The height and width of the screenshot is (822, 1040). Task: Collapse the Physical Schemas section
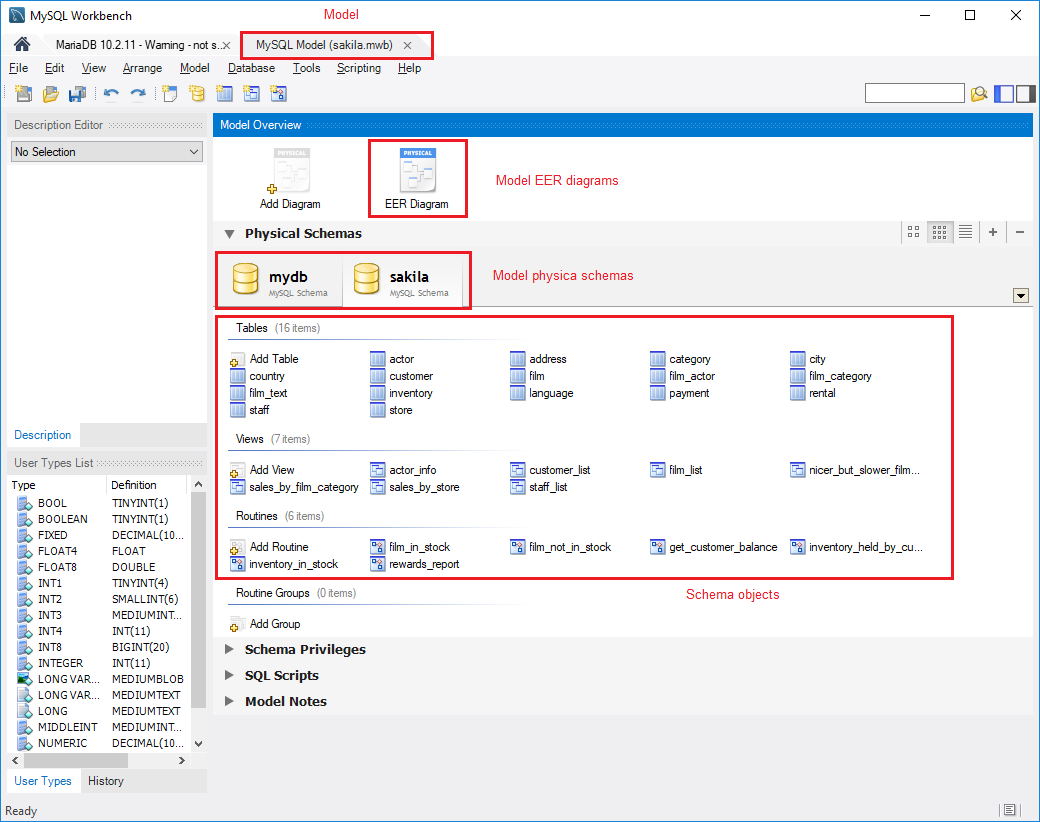point(229,234)
